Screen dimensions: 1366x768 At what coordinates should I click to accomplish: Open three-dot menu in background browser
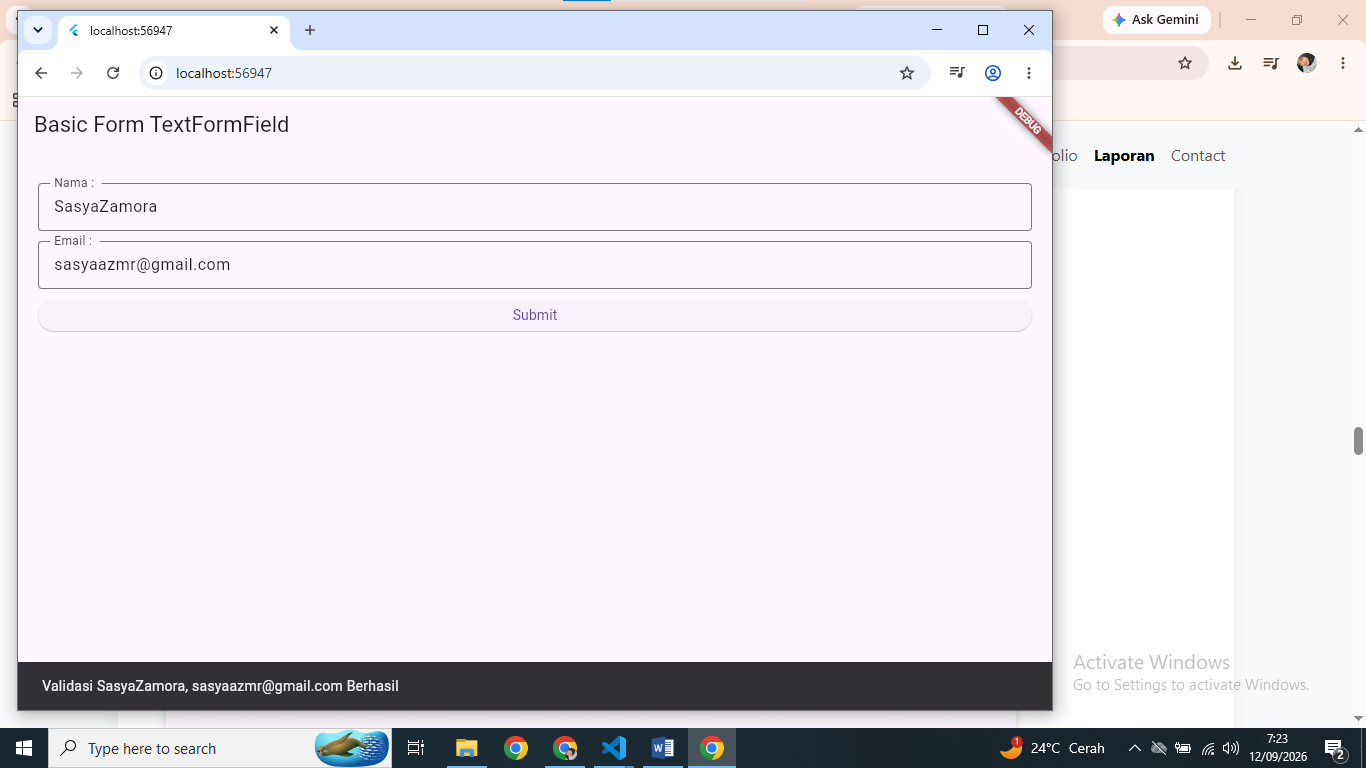point(1342,63)
